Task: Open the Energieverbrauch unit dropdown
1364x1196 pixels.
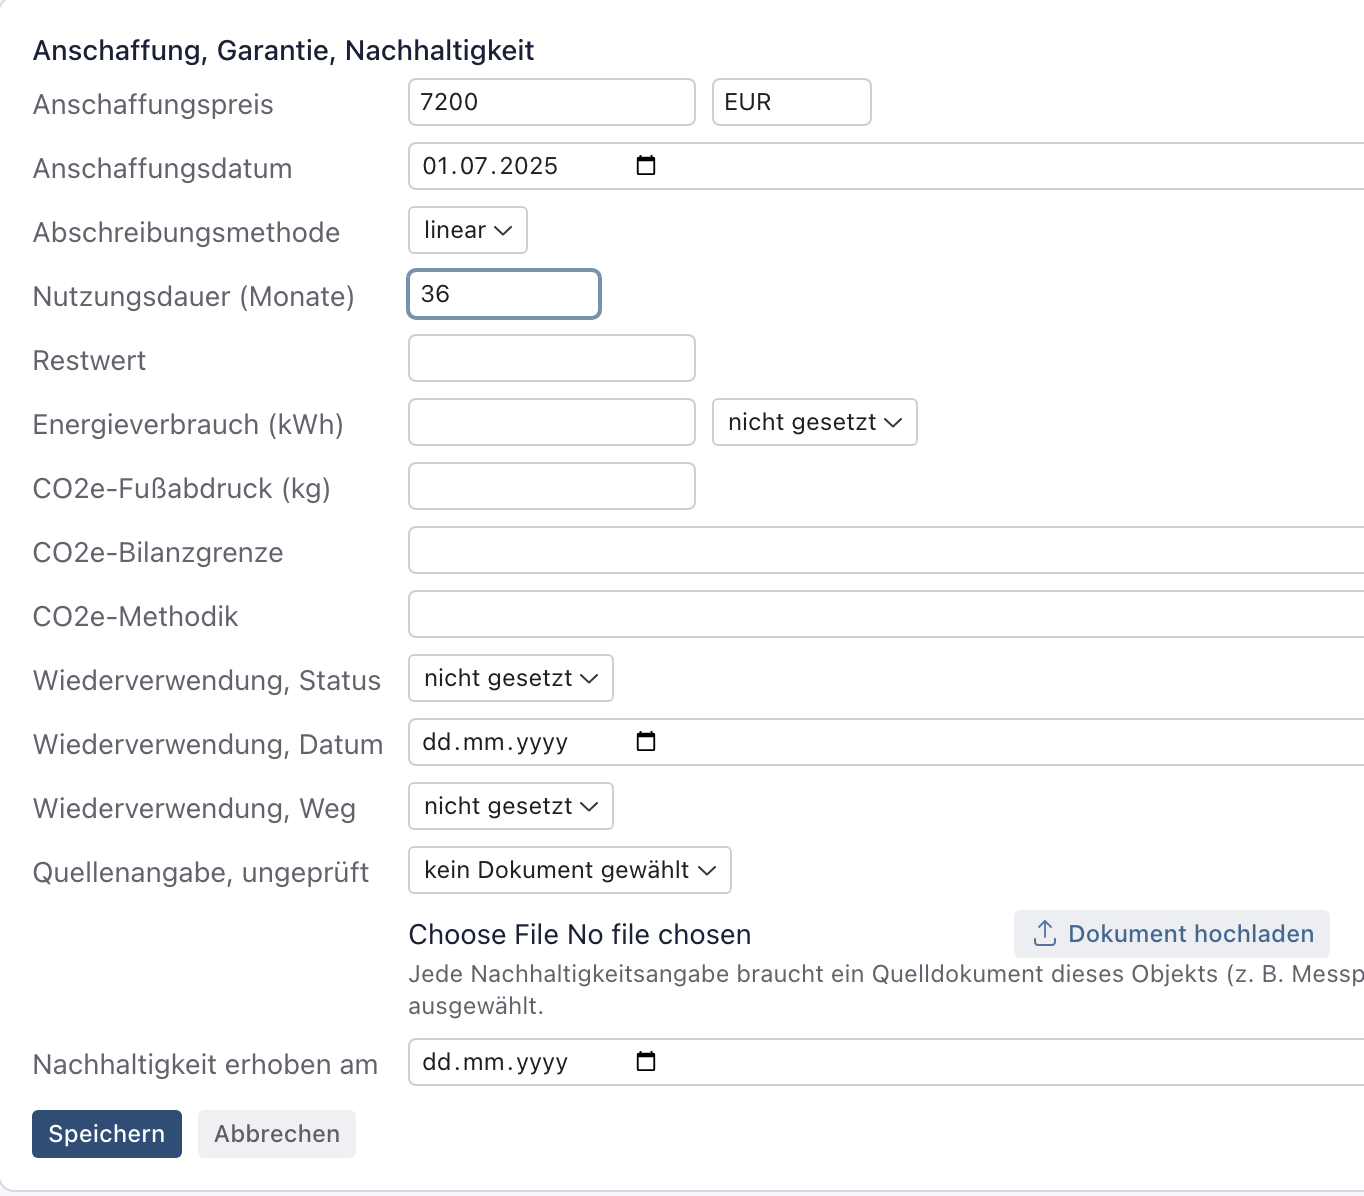Action: pyautogui.click(x=815, y=422)
